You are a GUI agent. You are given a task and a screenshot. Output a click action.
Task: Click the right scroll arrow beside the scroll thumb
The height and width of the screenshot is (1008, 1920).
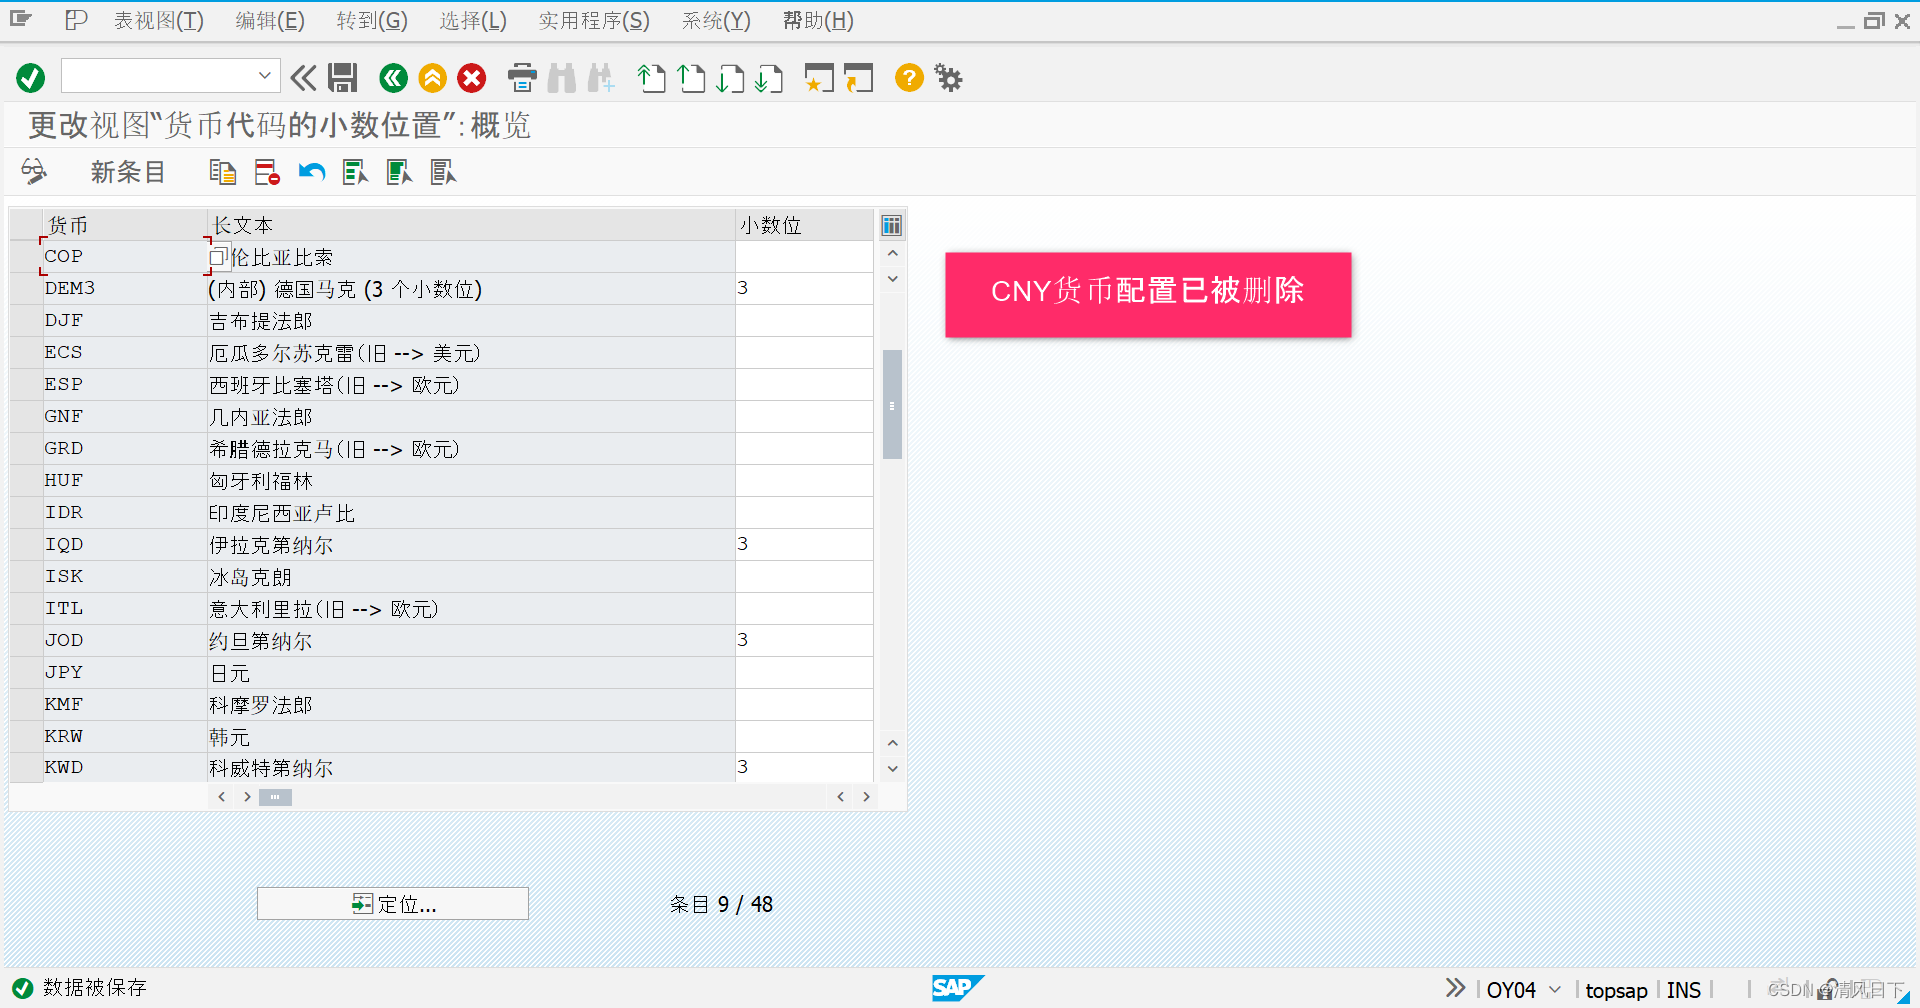coord(247,797)
